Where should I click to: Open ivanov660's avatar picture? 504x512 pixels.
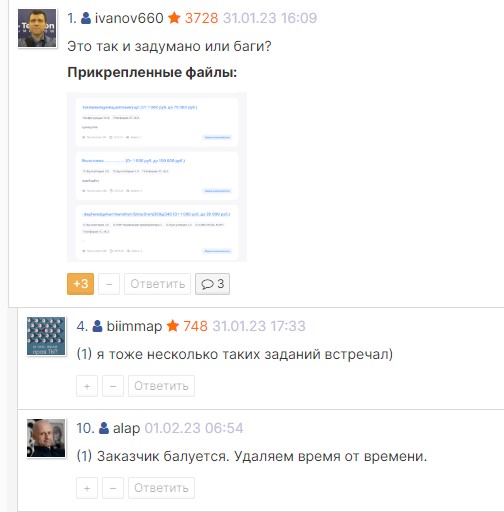[37, 28]
